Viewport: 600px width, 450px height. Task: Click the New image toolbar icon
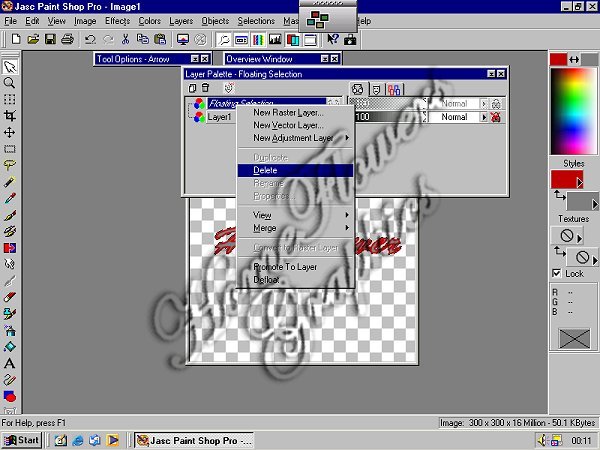coord(16,39)
